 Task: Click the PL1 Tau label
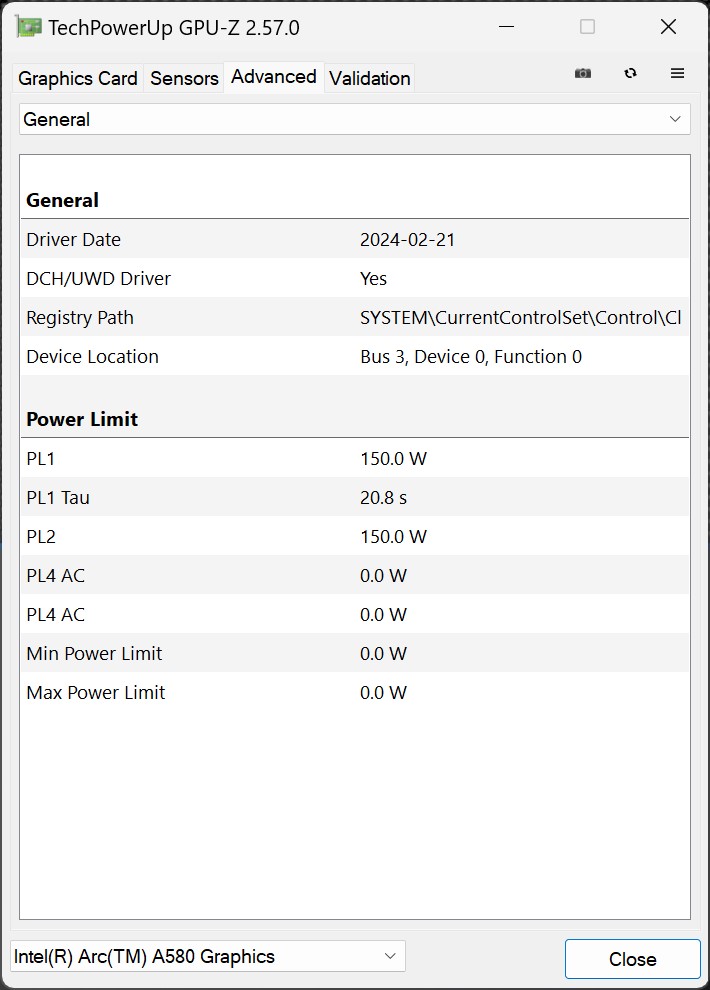coord(58,498)
